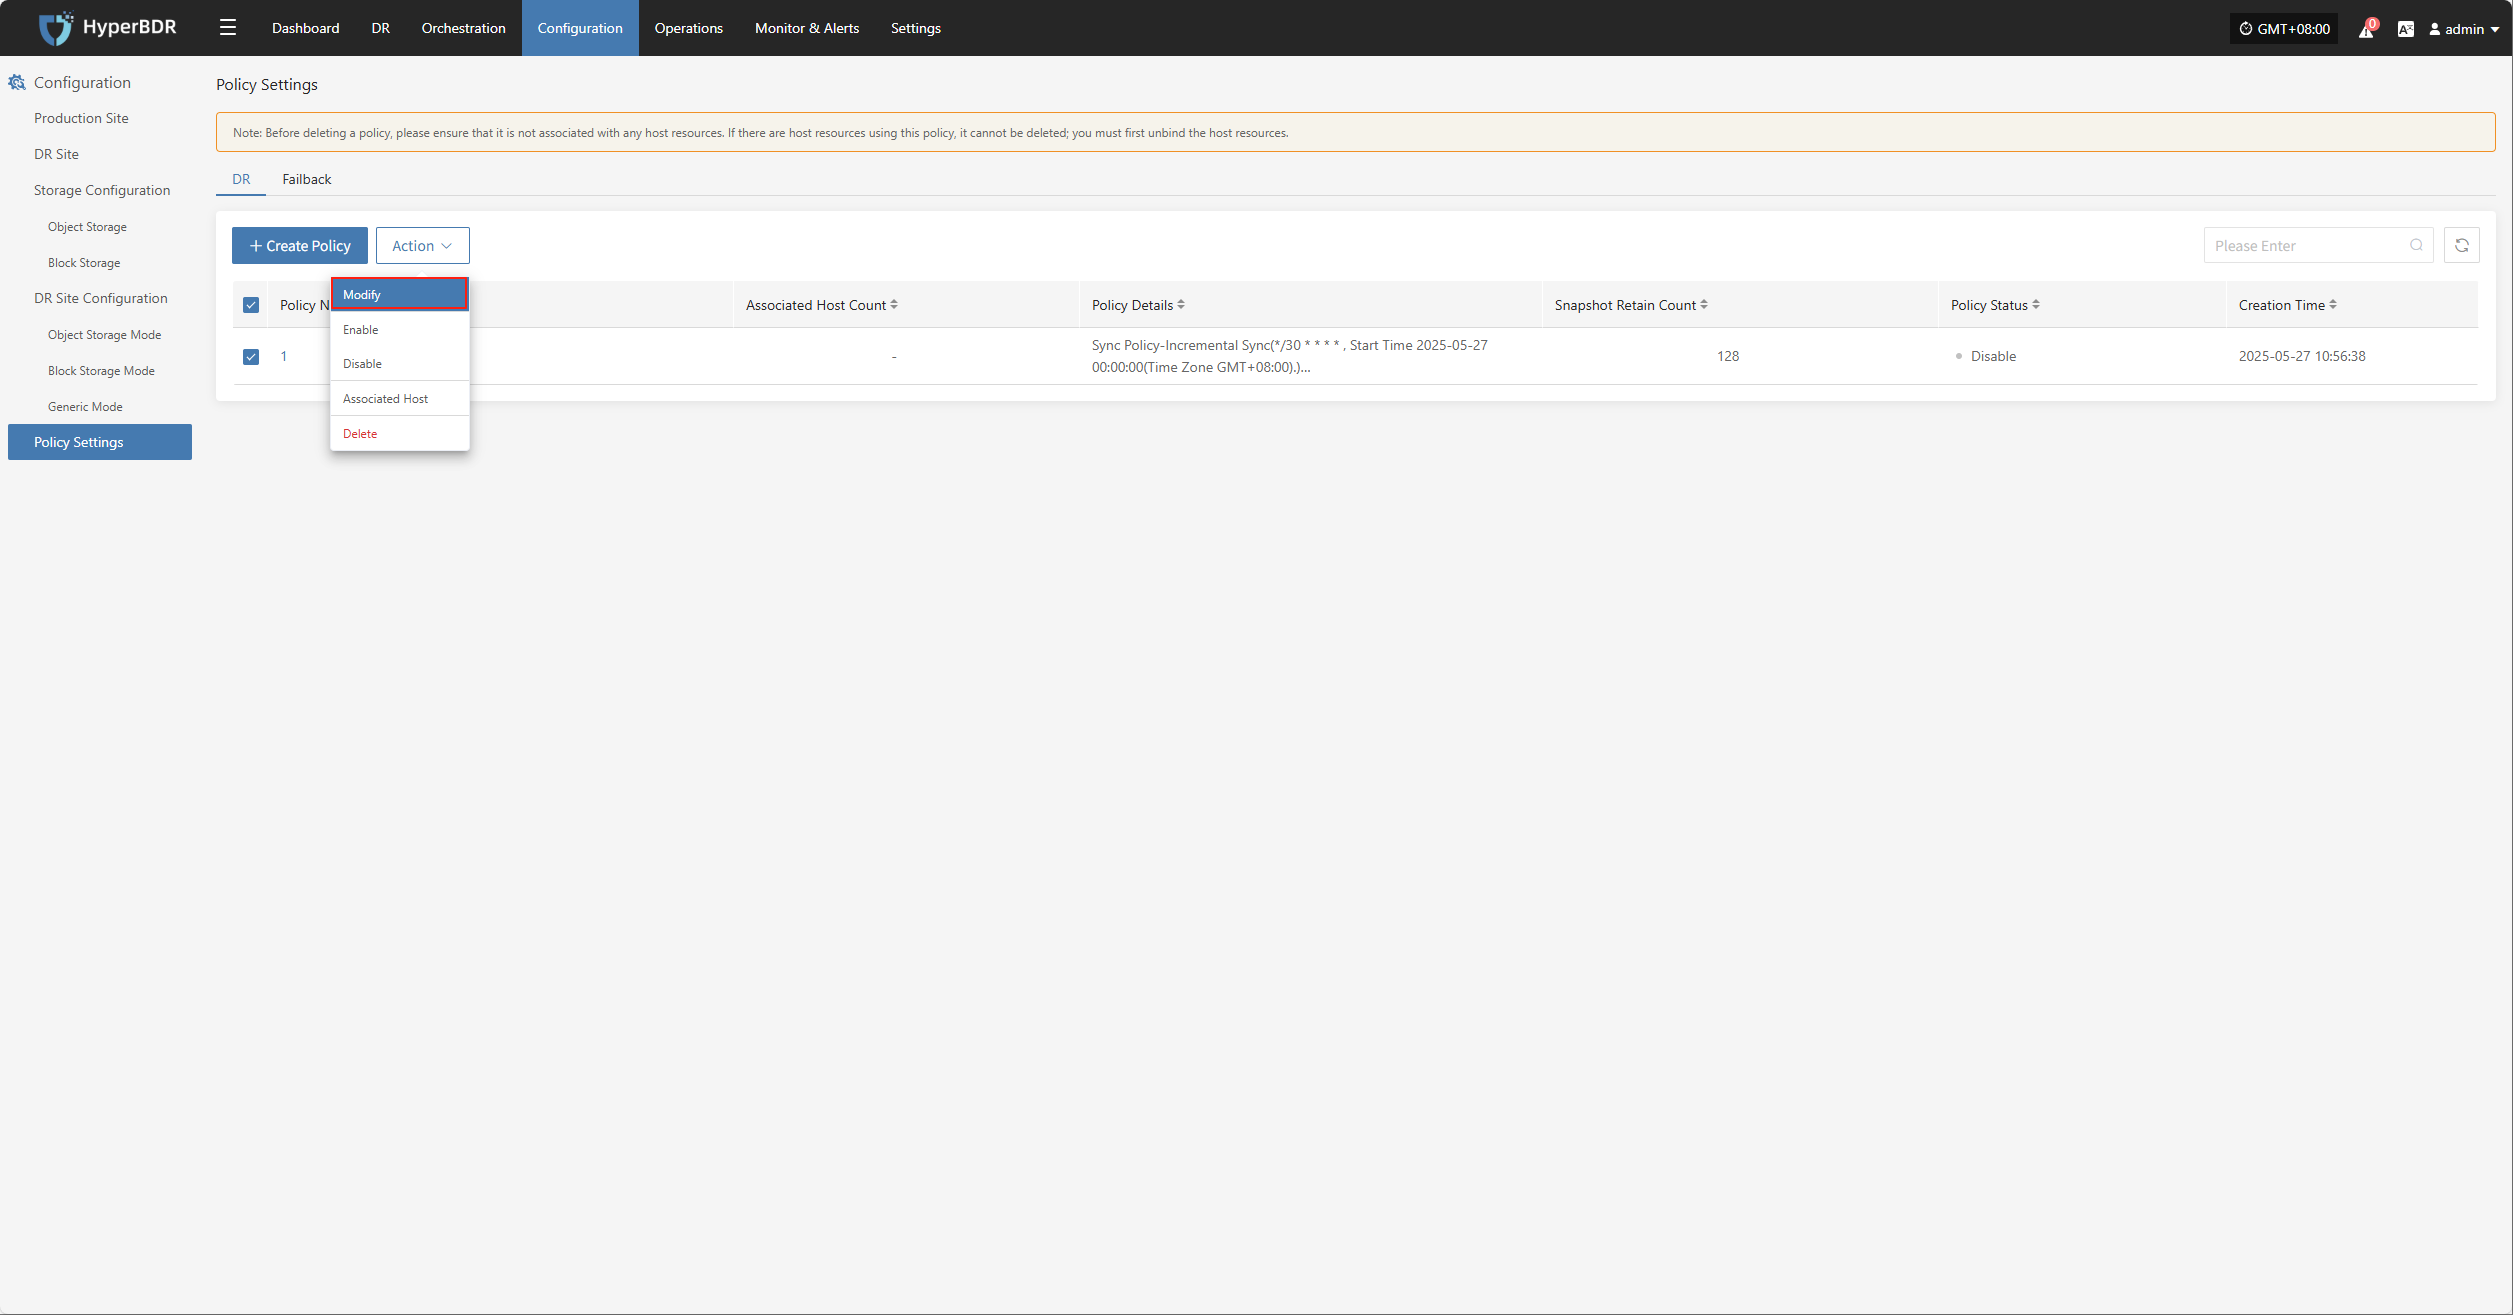This screenshot has height=1315, width=2513.
Task: Select Enable from the Action menu
Action: (x=400, y=330)
